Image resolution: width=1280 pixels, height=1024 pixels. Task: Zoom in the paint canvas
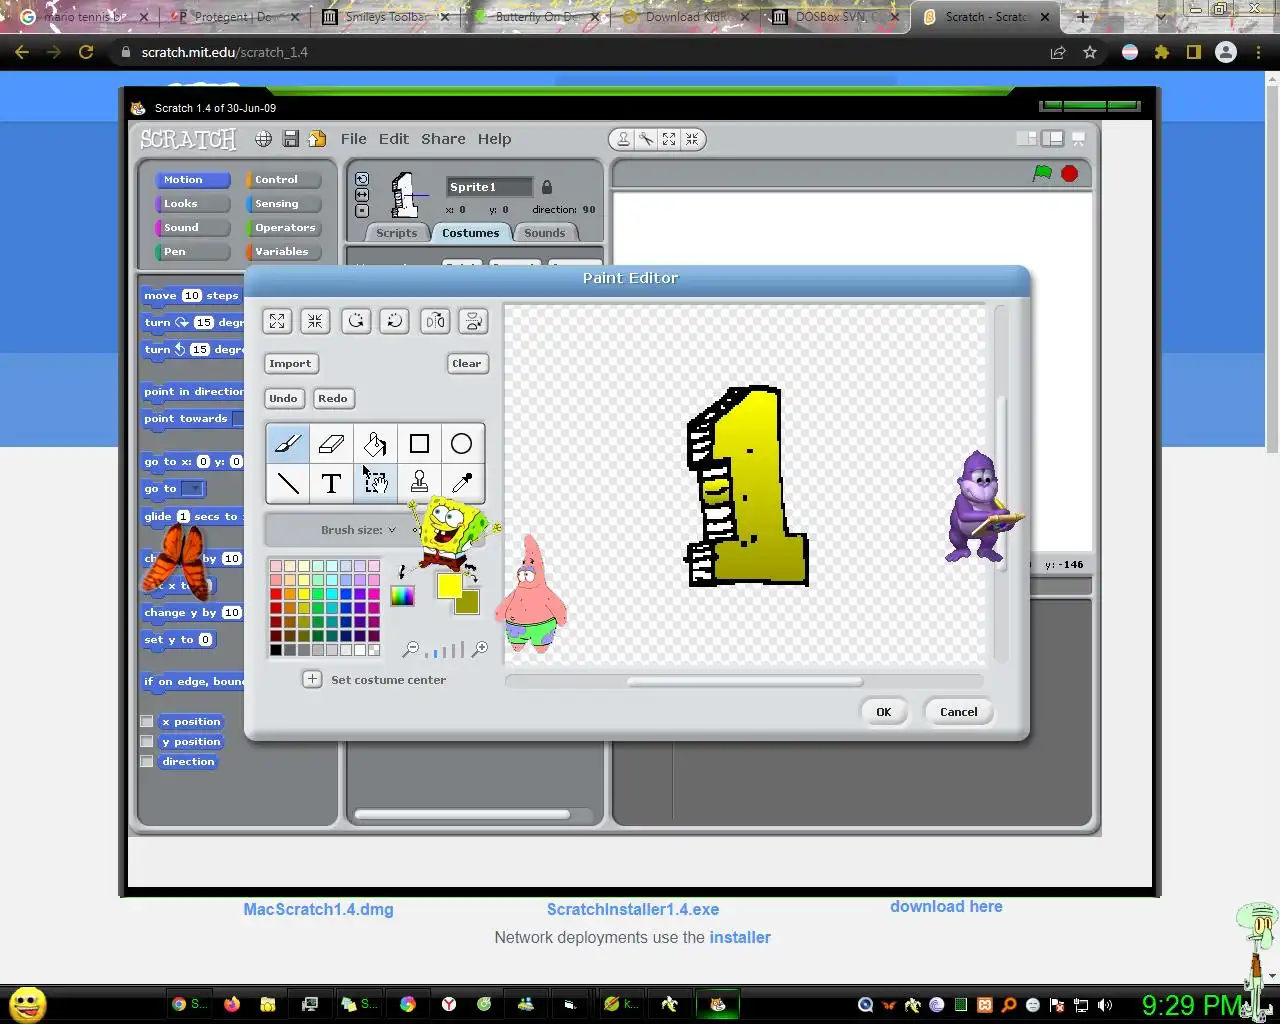coord(480,650)
